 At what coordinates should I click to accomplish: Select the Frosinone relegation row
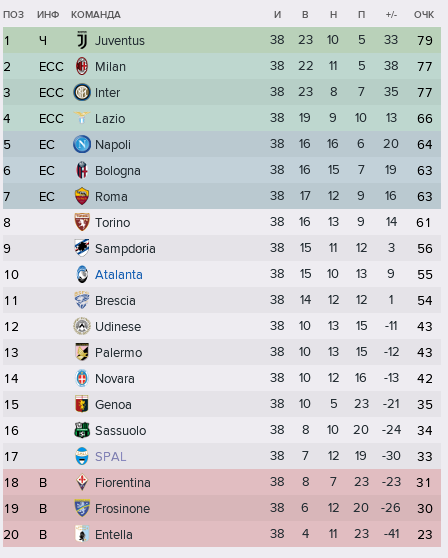[222, 508]
